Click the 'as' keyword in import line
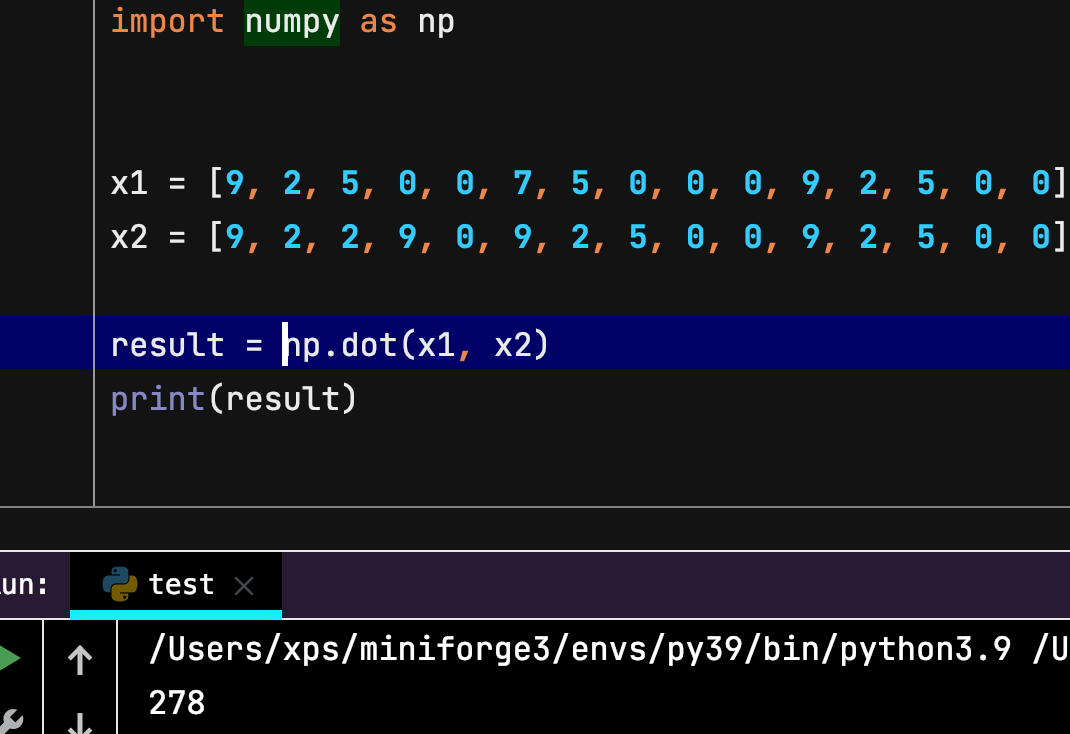This screenshot has height=734, width=1070. [378, 21]
